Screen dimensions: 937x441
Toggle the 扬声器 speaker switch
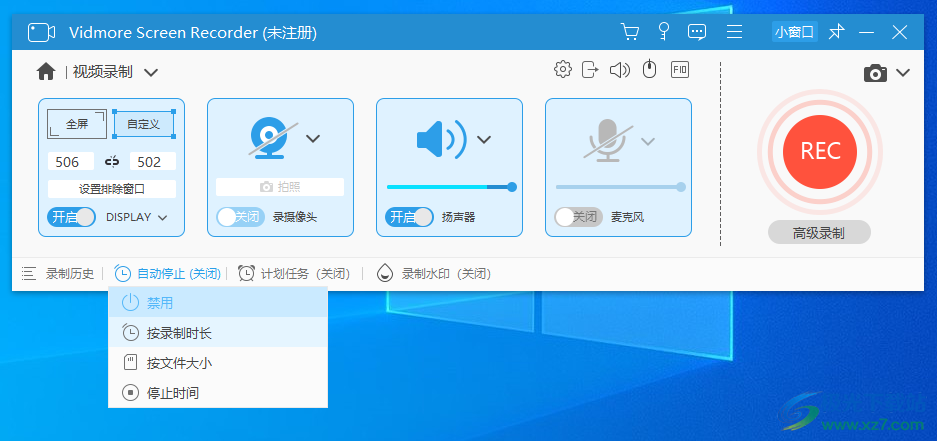409,217
